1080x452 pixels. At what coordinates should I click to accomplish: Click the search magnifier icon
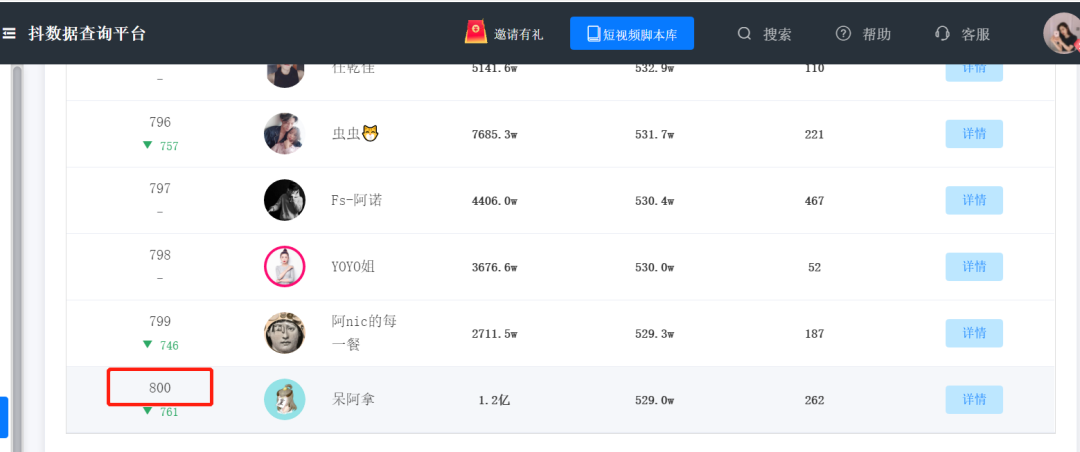(x=744, y=34)
